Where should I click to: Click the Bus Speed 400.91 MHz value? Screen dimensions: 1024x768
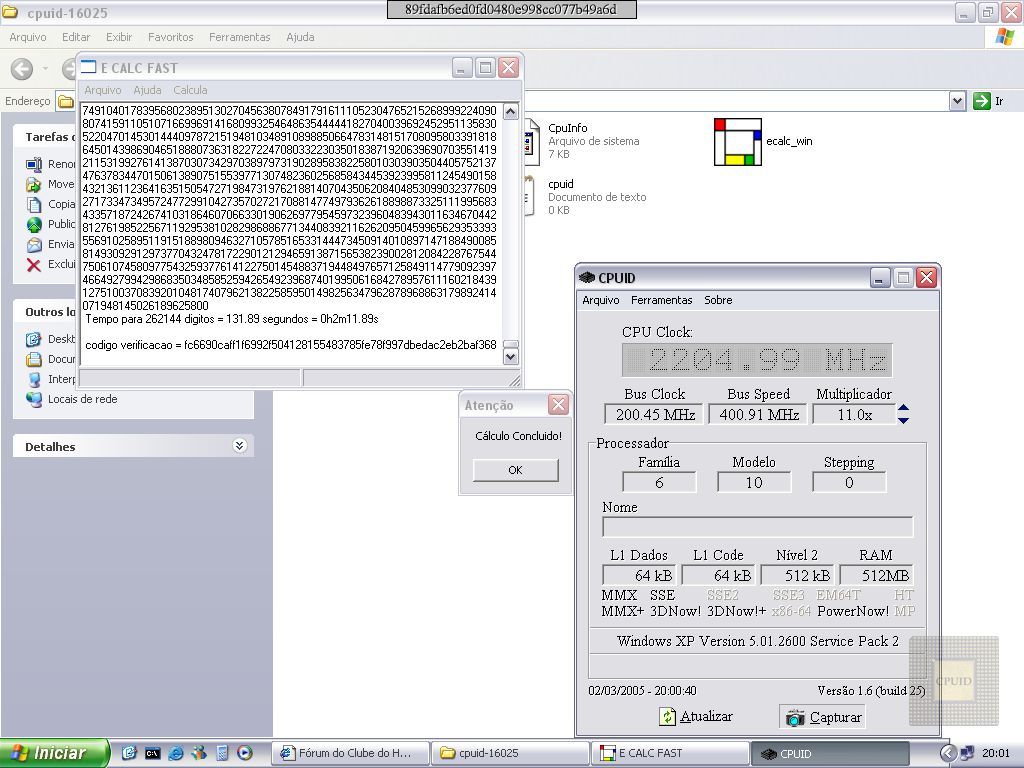click(x=758, y=414)
